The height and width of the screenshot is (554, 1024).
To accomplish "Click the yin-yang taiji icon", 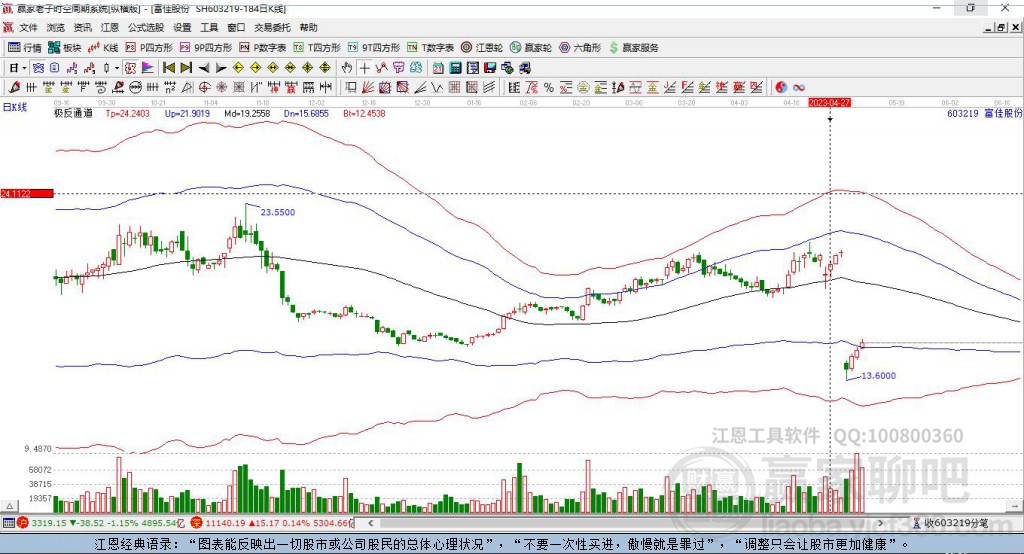I will [781, 88].
